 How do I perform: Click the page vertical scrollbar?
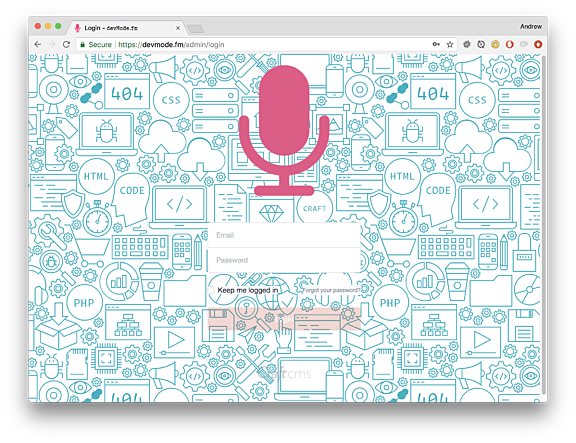tap(544, 225)
